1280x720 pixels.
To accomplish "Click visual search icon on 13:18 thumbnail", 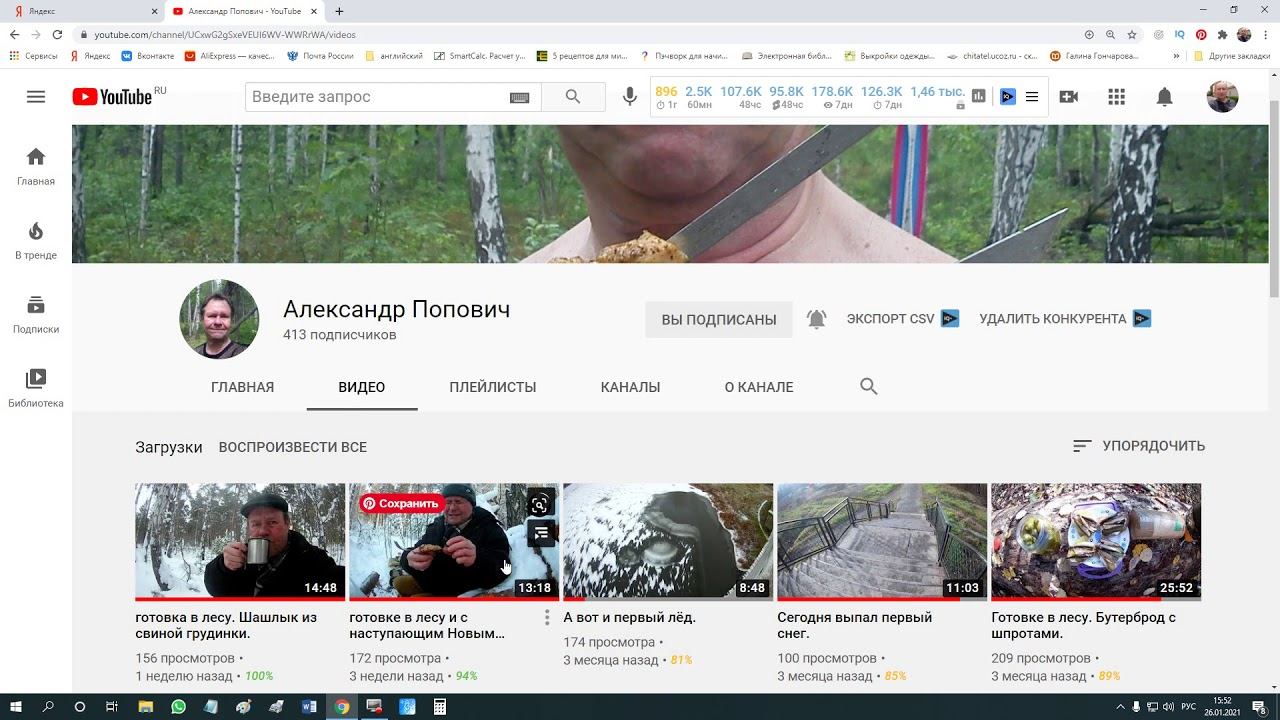I will [540, 504].
